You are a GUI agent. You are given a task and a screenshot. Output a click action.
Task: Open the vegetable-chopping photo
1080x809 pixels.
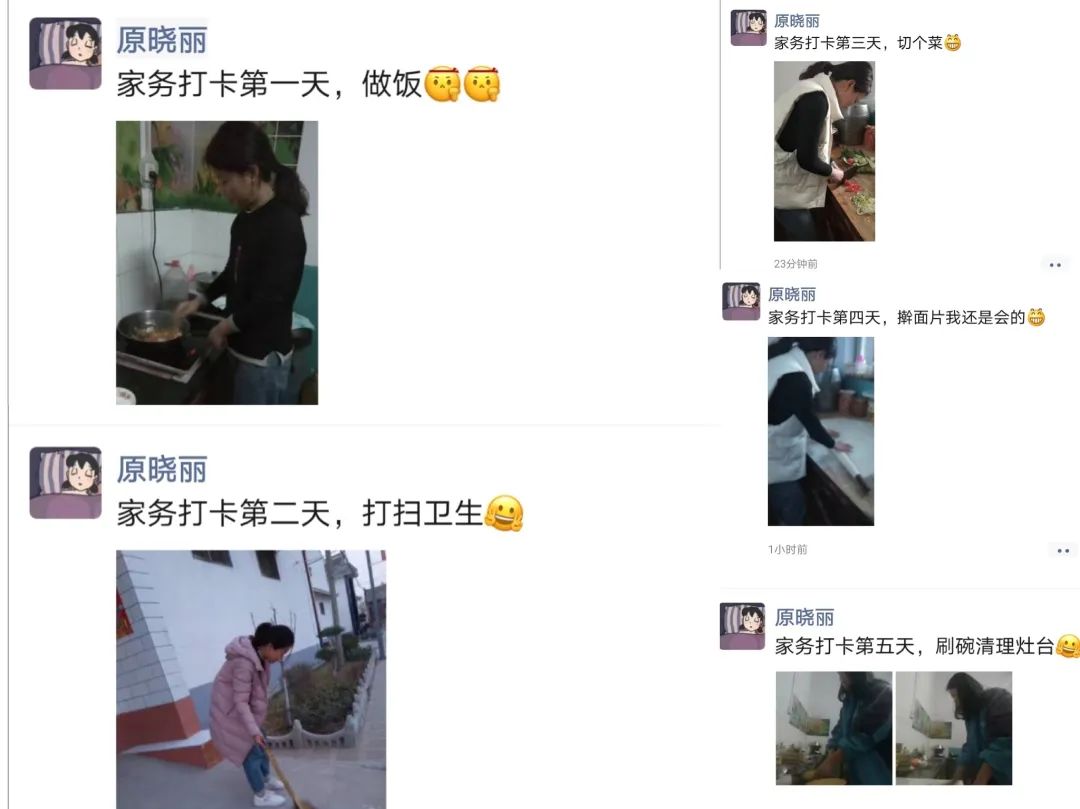click(x=824, y=151)
